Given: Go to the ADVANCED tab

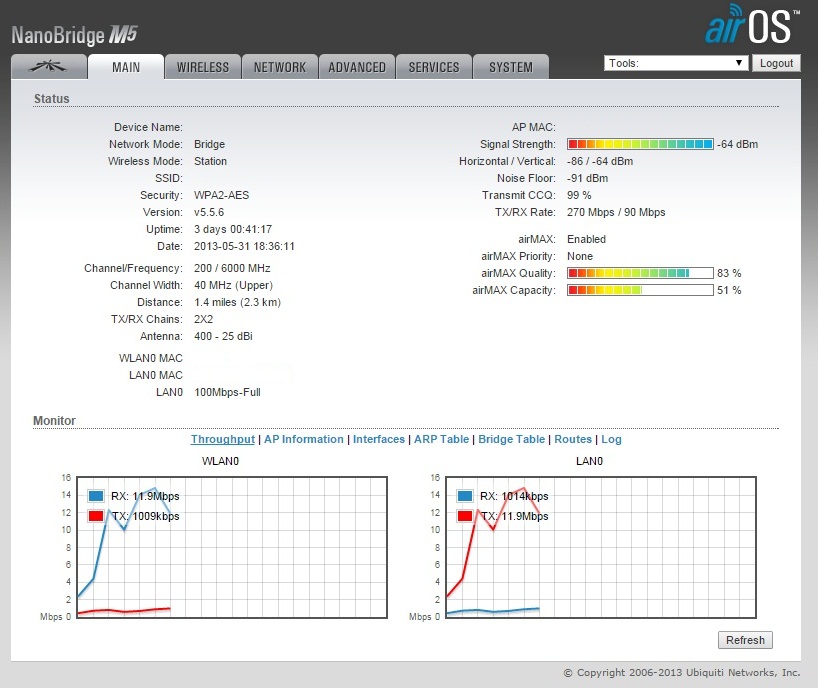Looking at the screenshot, I should click(x=357, y=67).
